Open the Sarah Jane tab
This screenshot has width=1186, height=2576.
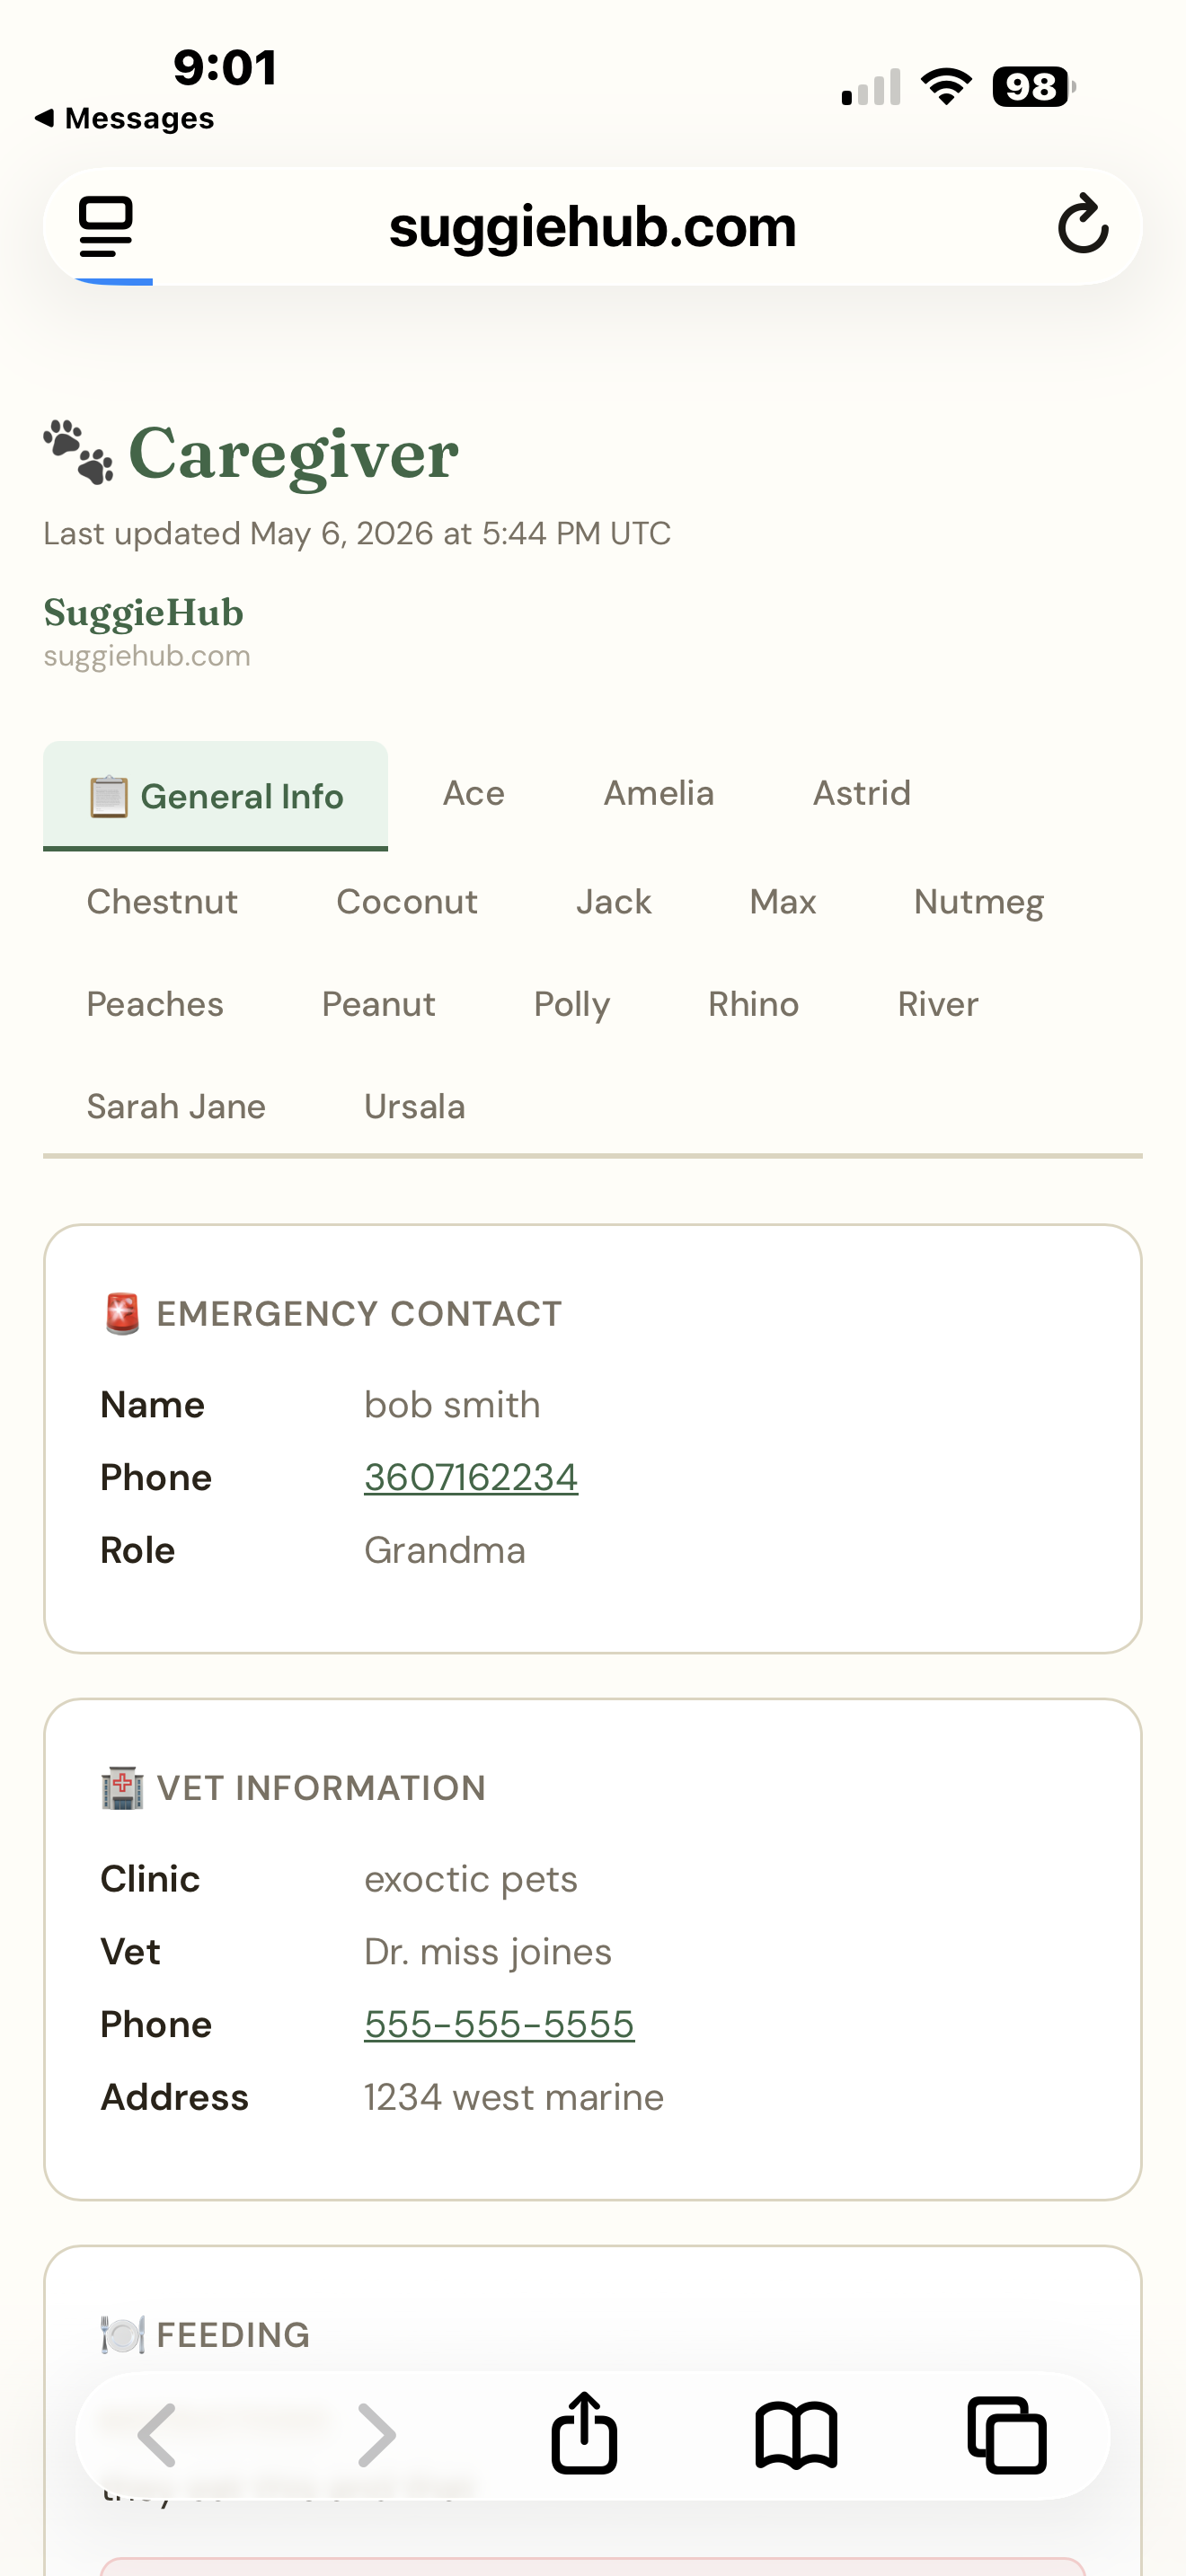(x=176, y=1107)
